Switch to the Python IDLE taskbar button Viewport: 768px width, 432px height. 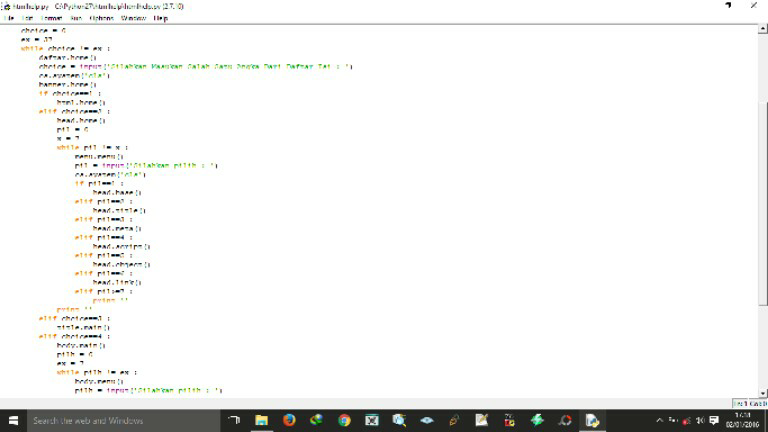click(592, 420)
